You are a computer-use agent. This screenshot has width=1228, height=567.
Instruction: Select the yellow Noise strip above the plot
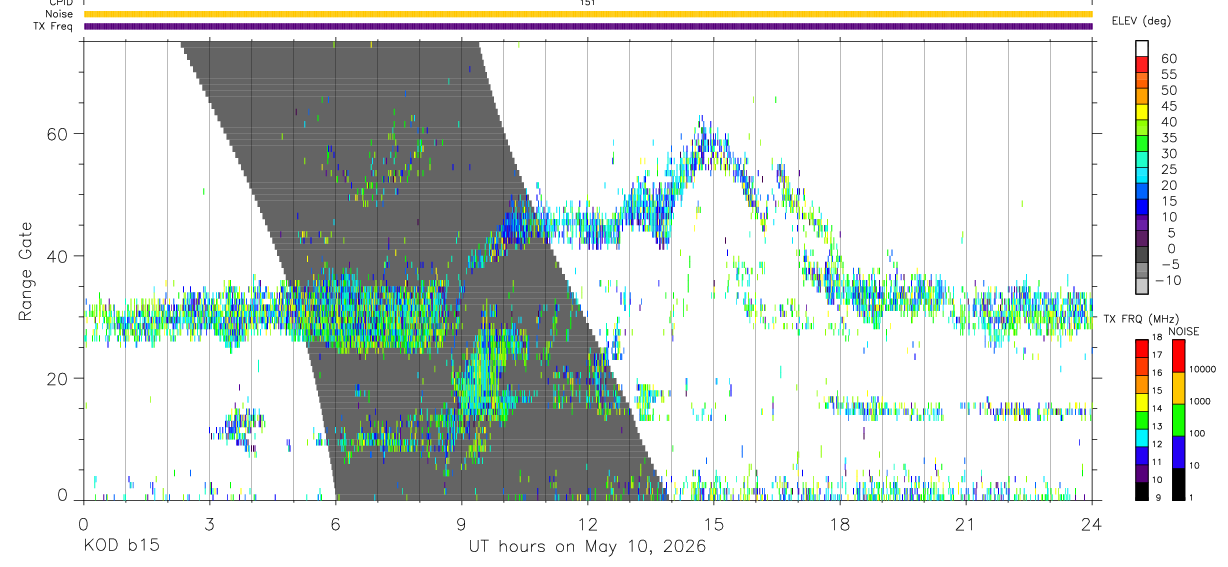(588, 14)
